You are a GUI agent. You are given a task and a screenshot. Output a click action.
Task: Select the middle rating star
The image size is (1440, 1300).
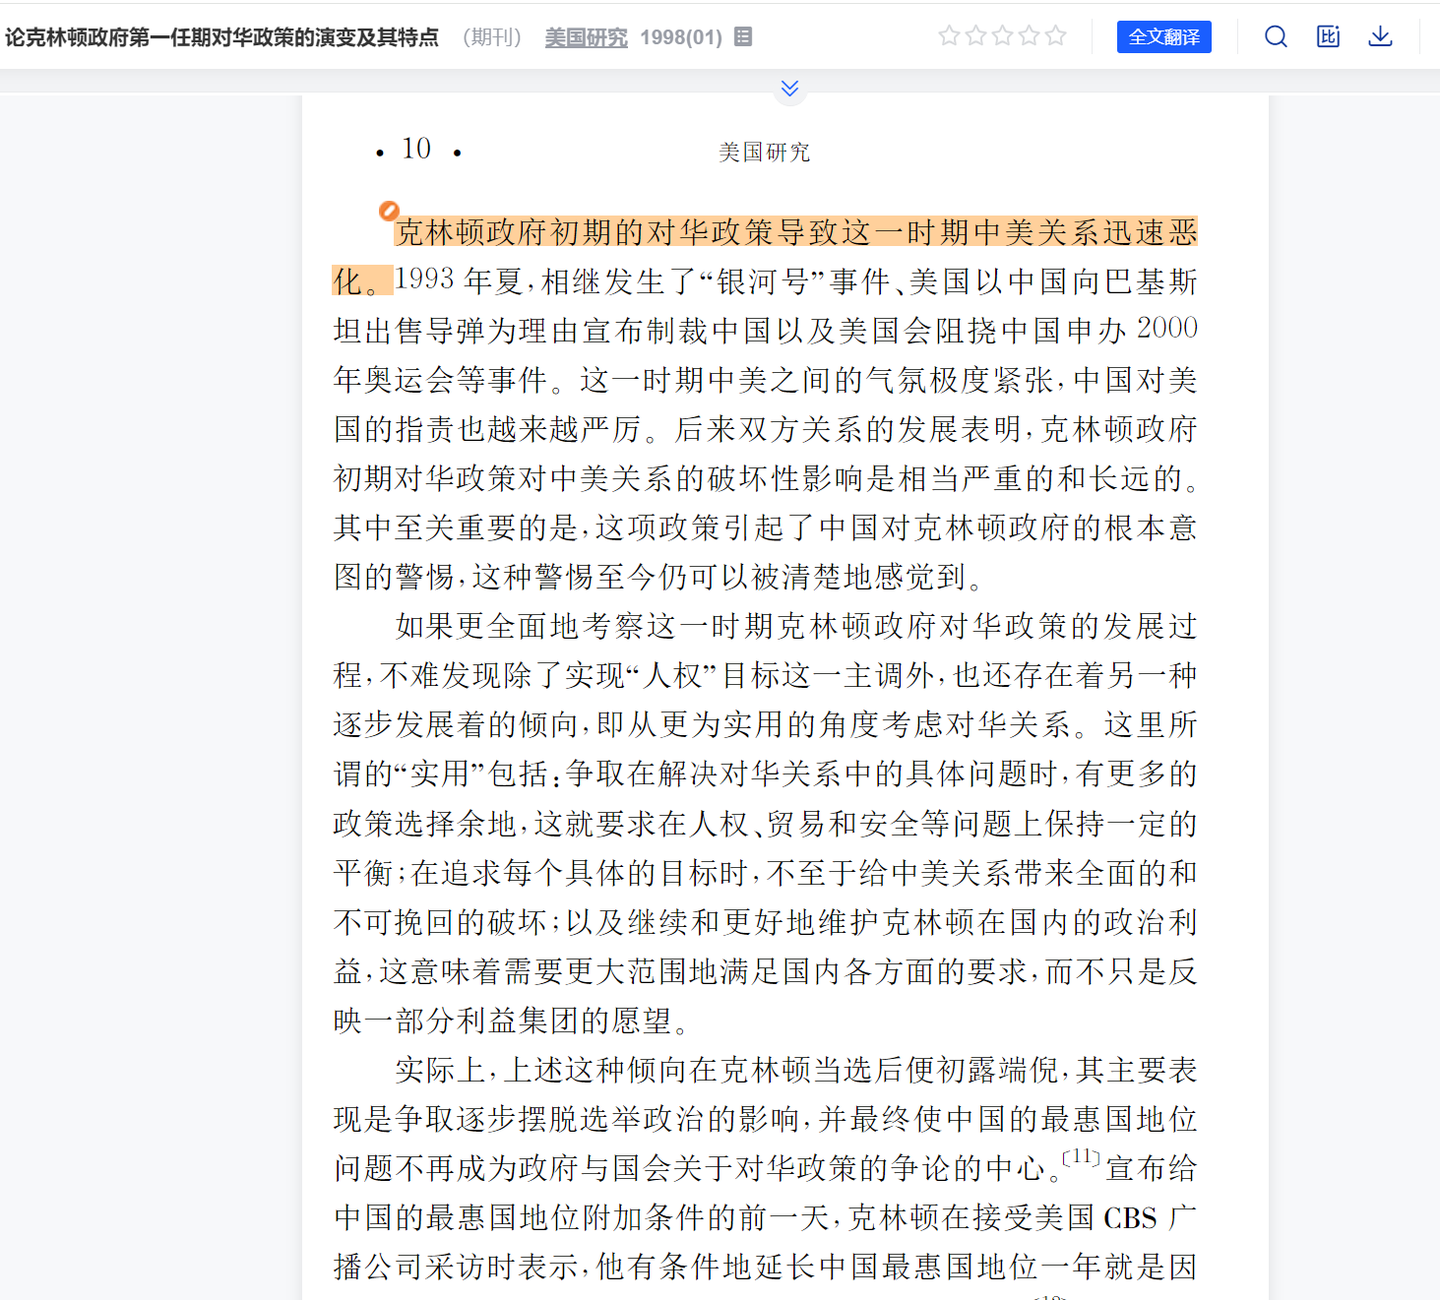(1001, 35)
